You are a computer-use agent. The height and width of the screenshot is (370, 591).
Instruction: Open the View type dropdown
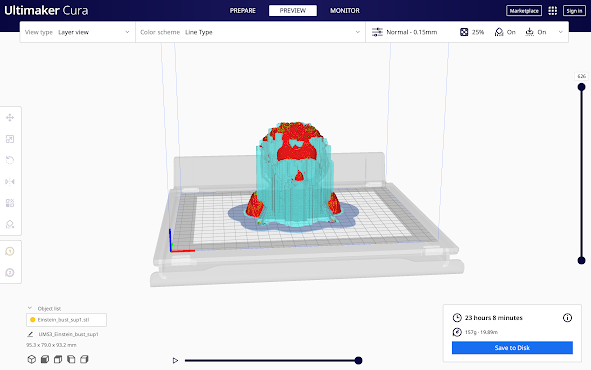(x=77, y=32)
